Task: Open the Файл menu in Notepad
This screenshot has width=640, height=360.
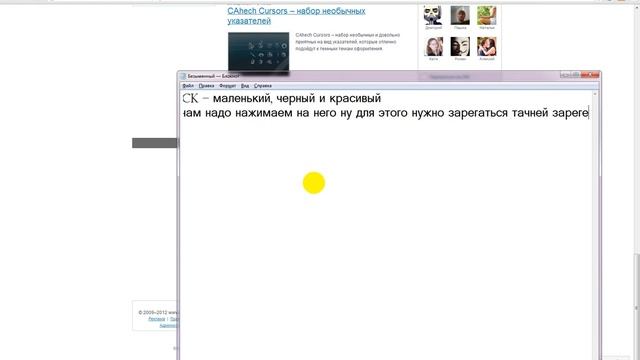Action: (188, 86)
